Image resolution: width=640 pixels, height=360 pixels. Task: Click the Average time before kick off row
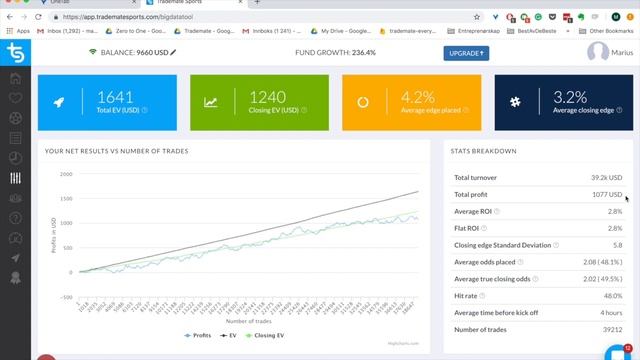pos(538,313)
